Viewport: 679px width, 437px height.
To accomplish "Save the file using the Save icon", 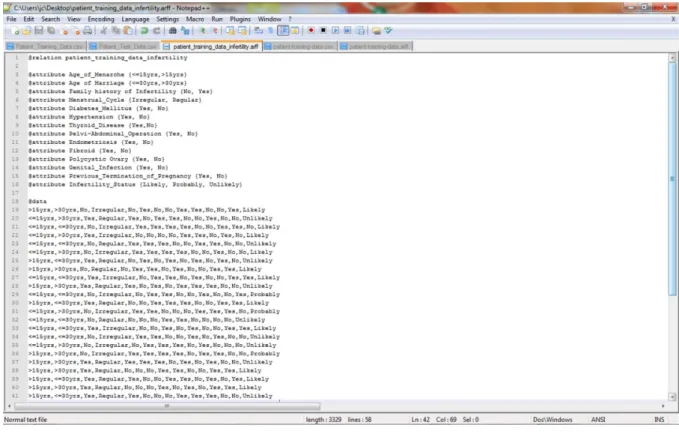I will pos(39,31).
